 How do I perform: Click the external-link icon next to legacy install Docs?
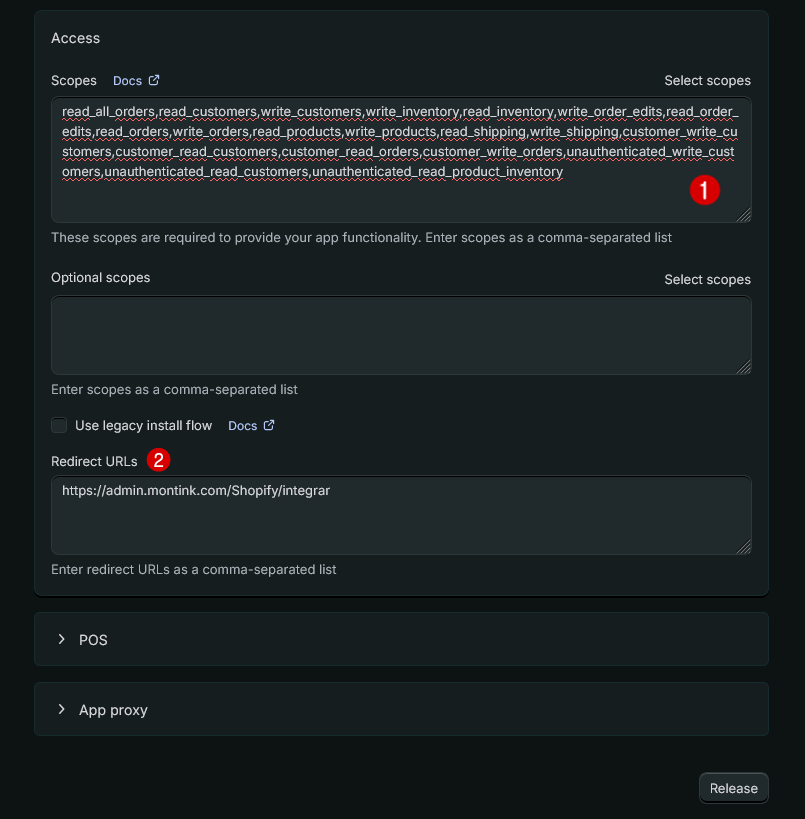[269, 425]
